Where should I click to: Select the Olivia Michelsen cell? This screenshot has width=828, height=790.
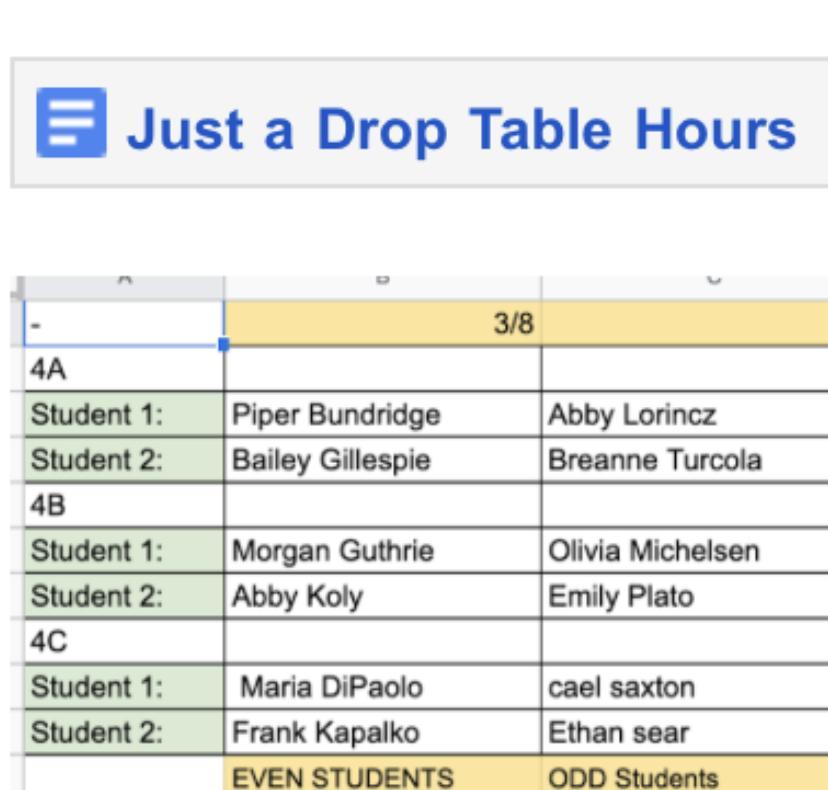tap(684, 550)
